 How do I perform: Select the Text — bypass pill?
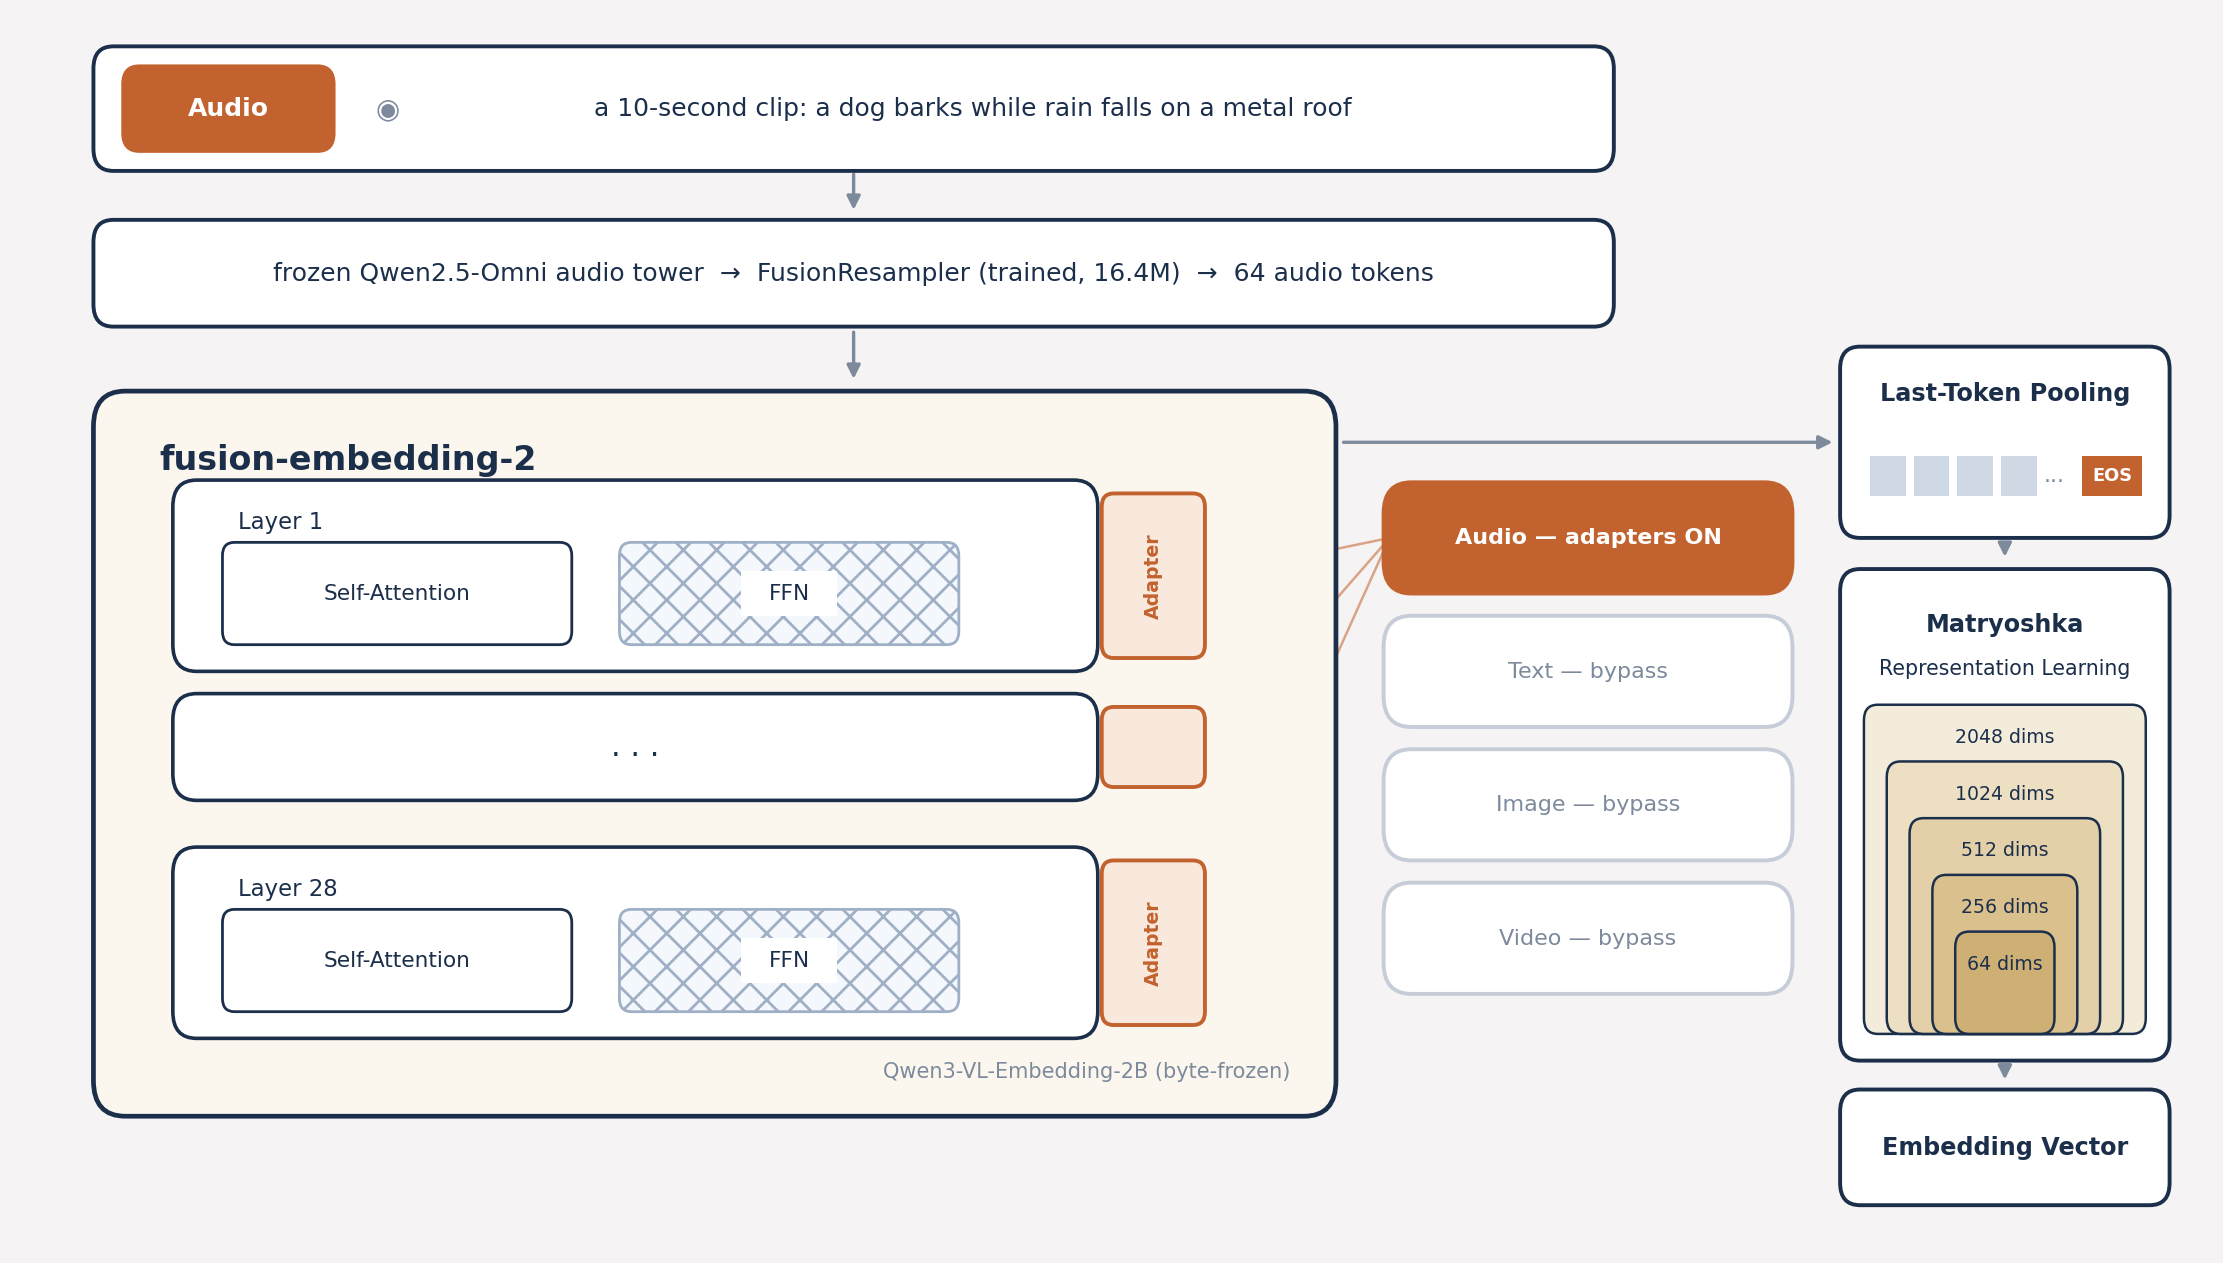[x=1588, y=671]
